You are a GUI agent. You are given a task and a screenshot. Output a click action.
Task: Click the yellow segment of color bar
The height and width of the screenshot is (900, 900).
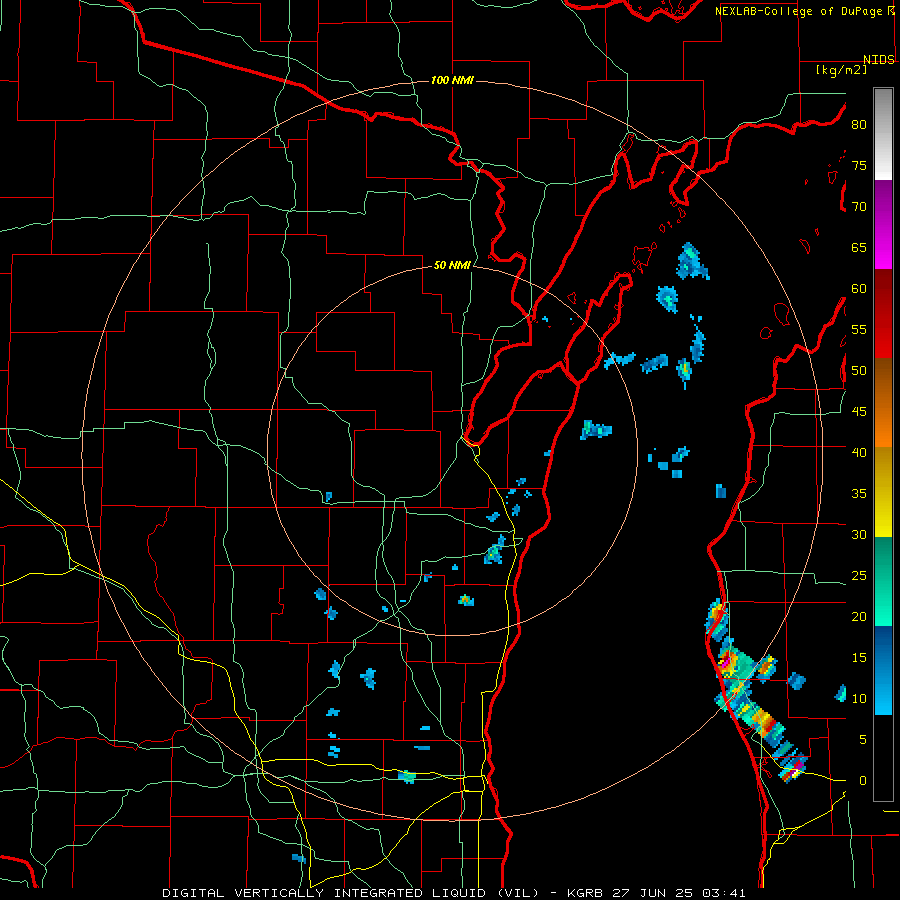[x=883, y=492]
